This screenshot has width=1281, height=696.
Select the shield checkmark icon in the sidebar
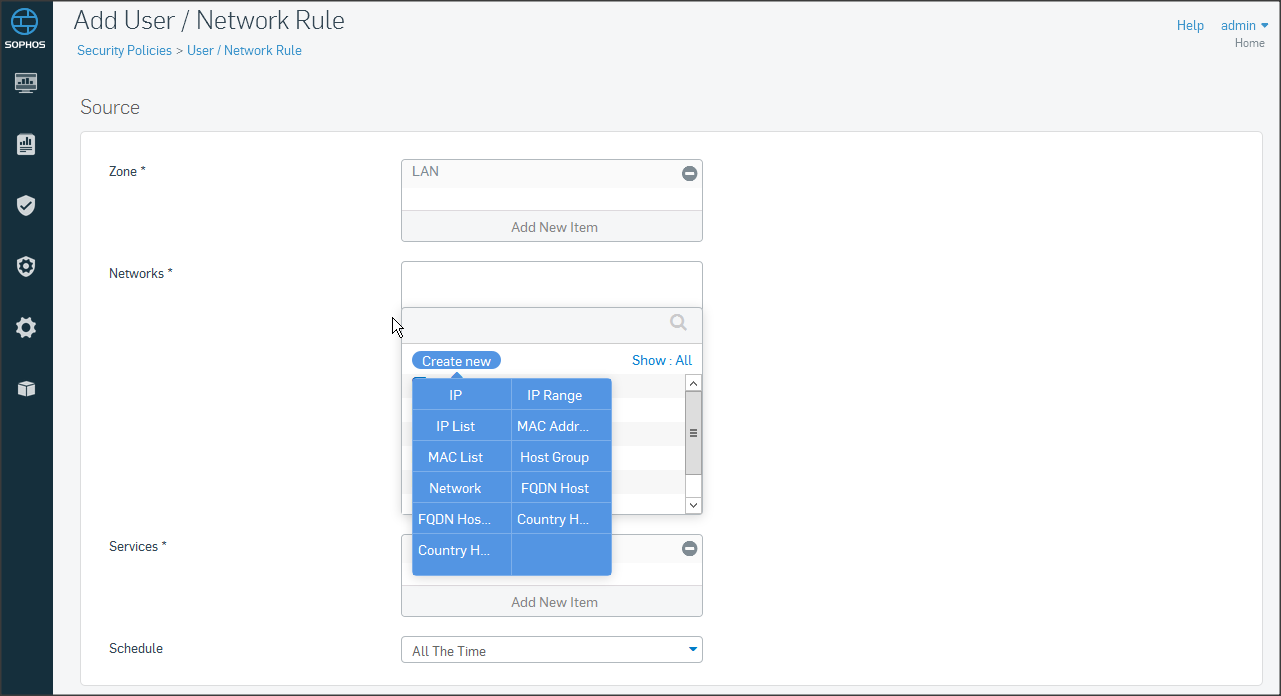tap(26, 206)
